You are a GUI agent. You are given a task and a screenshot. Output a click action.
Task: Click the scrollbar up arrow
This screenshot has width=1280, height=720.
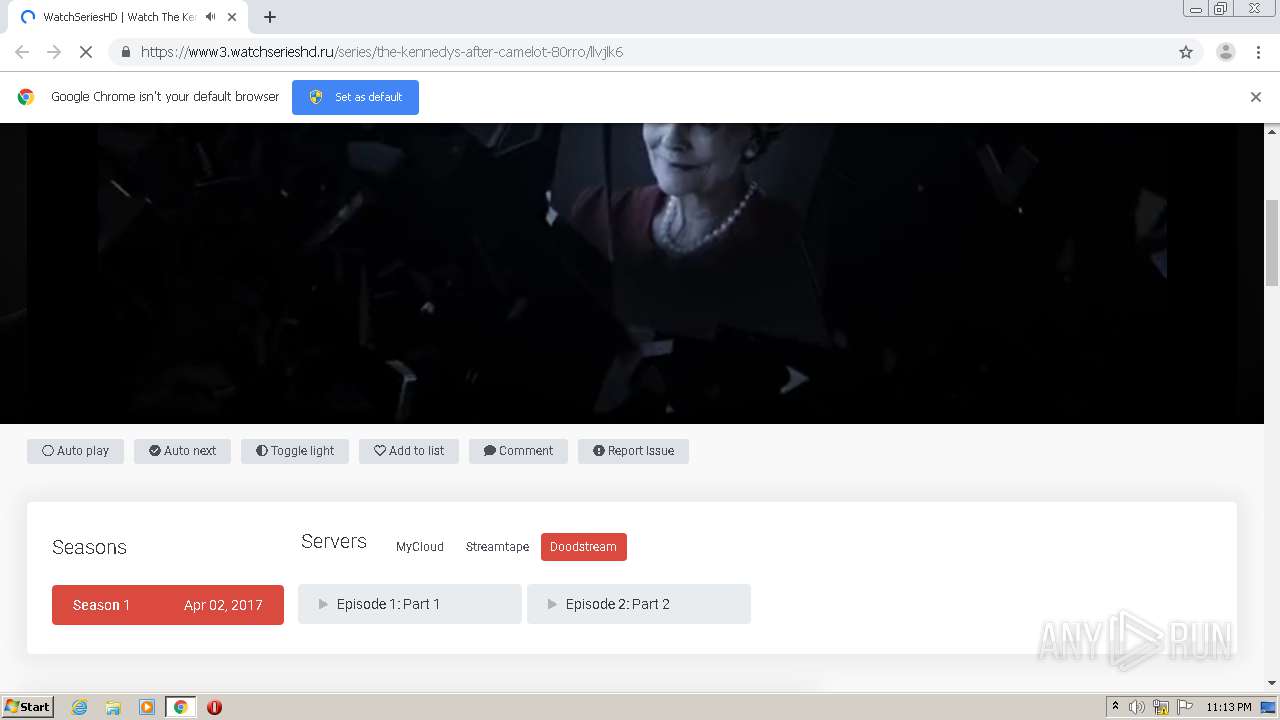click(x=1272, y=131)
